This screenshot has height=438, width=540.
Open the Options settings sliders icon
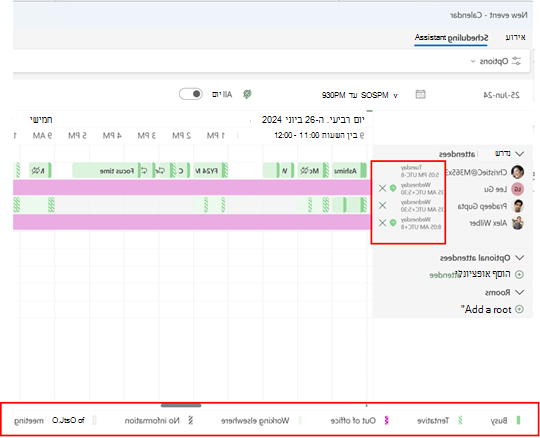(x=516, y=61)
